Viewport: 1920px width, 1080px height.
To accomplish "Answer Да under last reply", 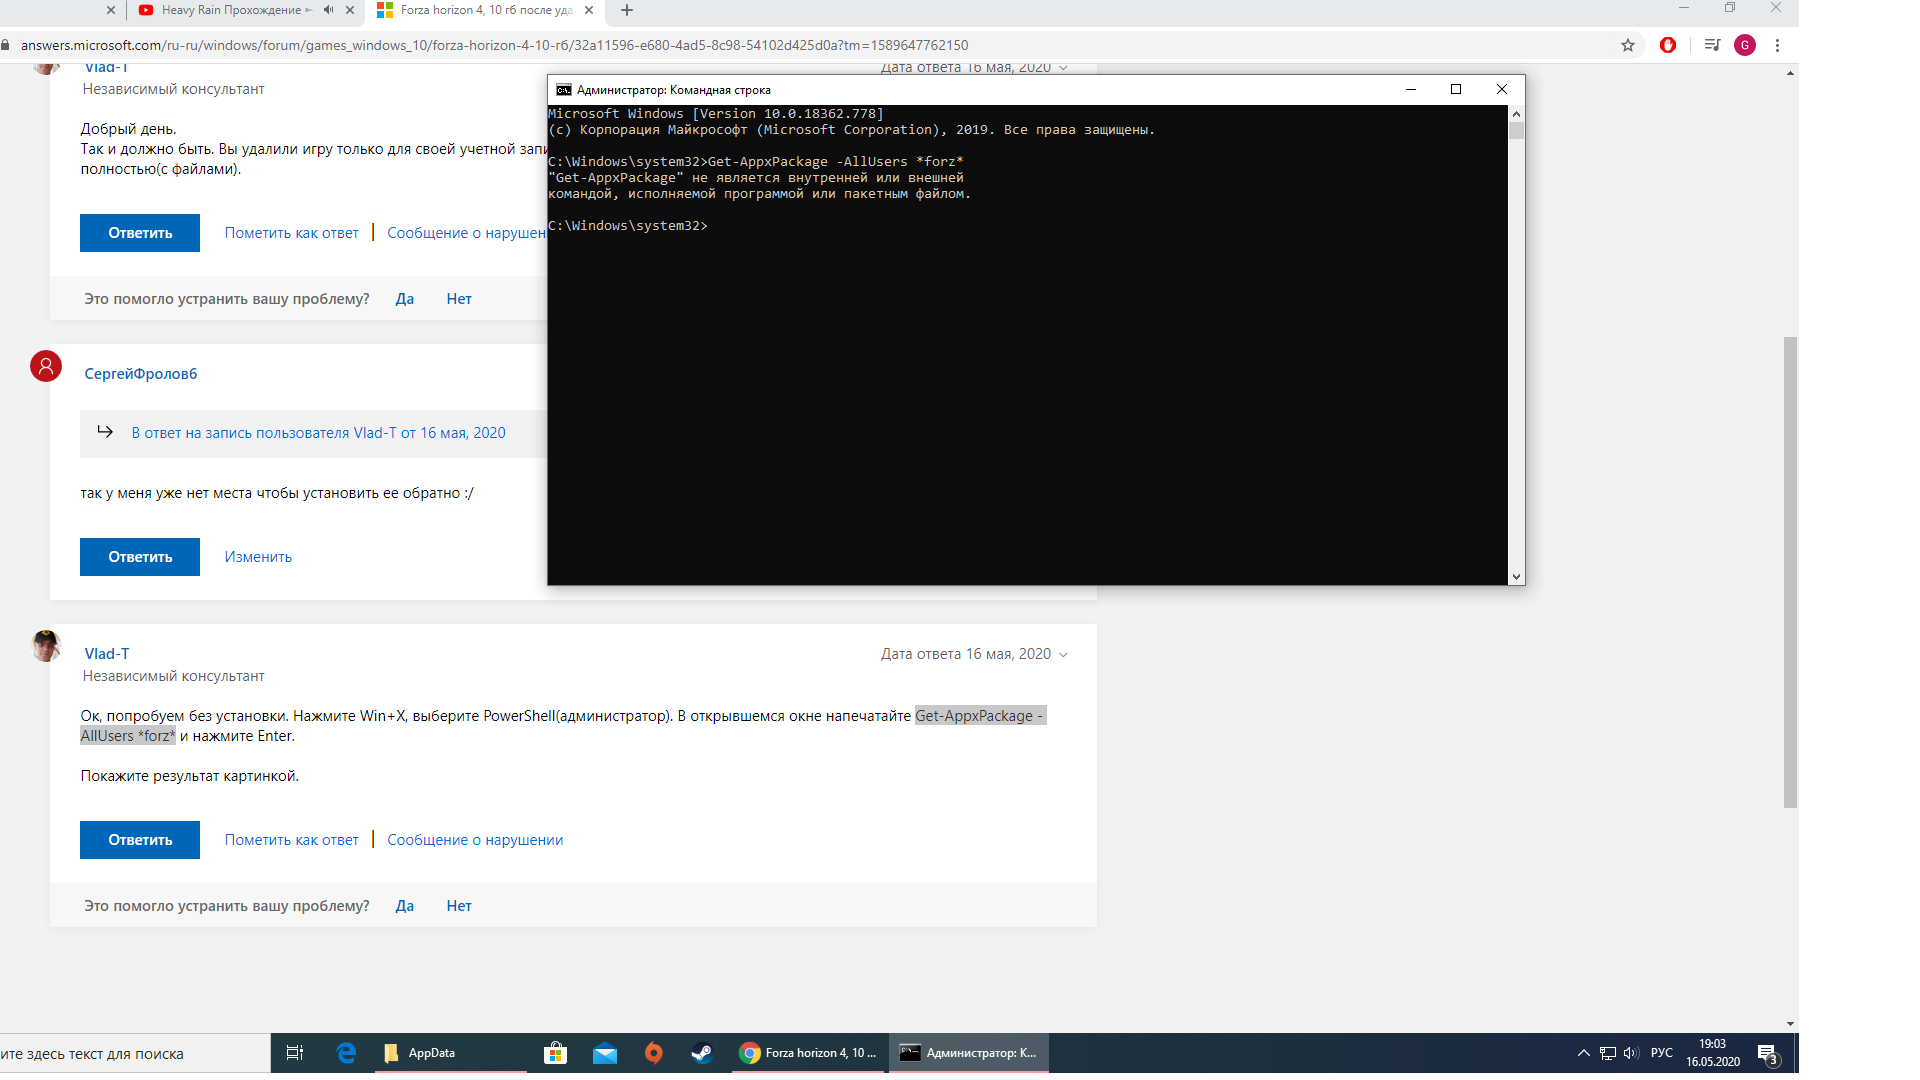I will pyautogui.click(x=404, y=906).
